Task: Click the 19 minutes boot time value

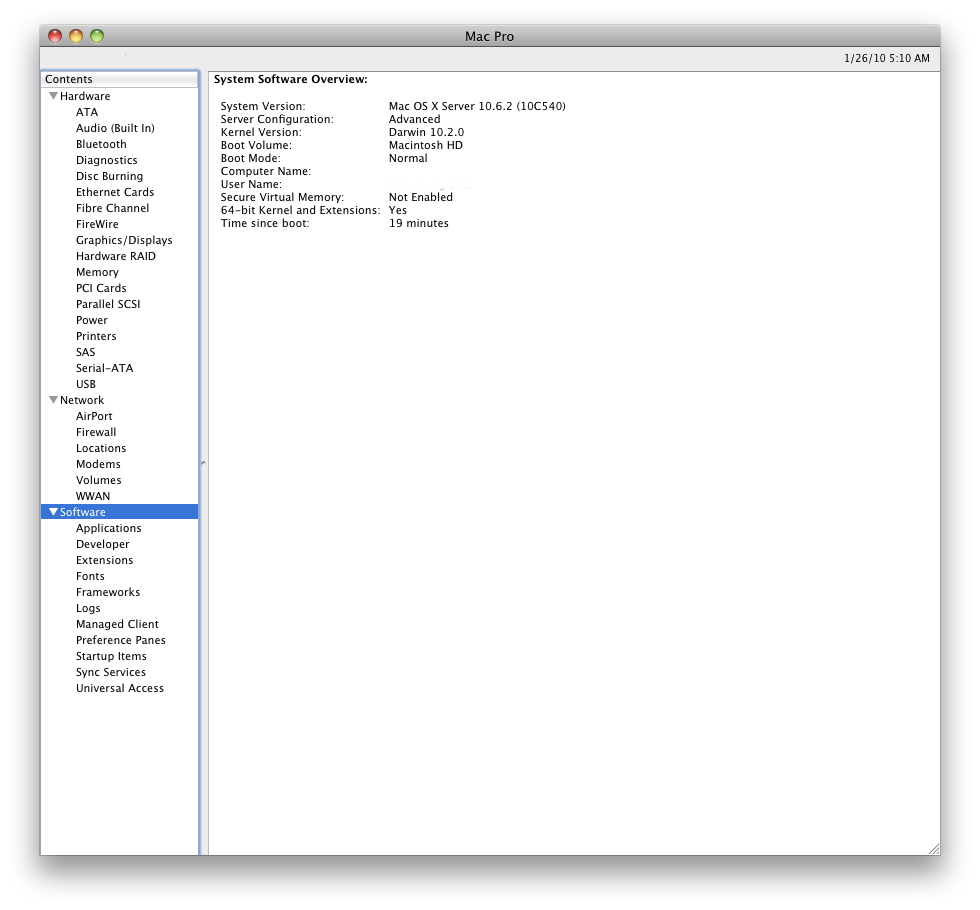Action: 419,223
